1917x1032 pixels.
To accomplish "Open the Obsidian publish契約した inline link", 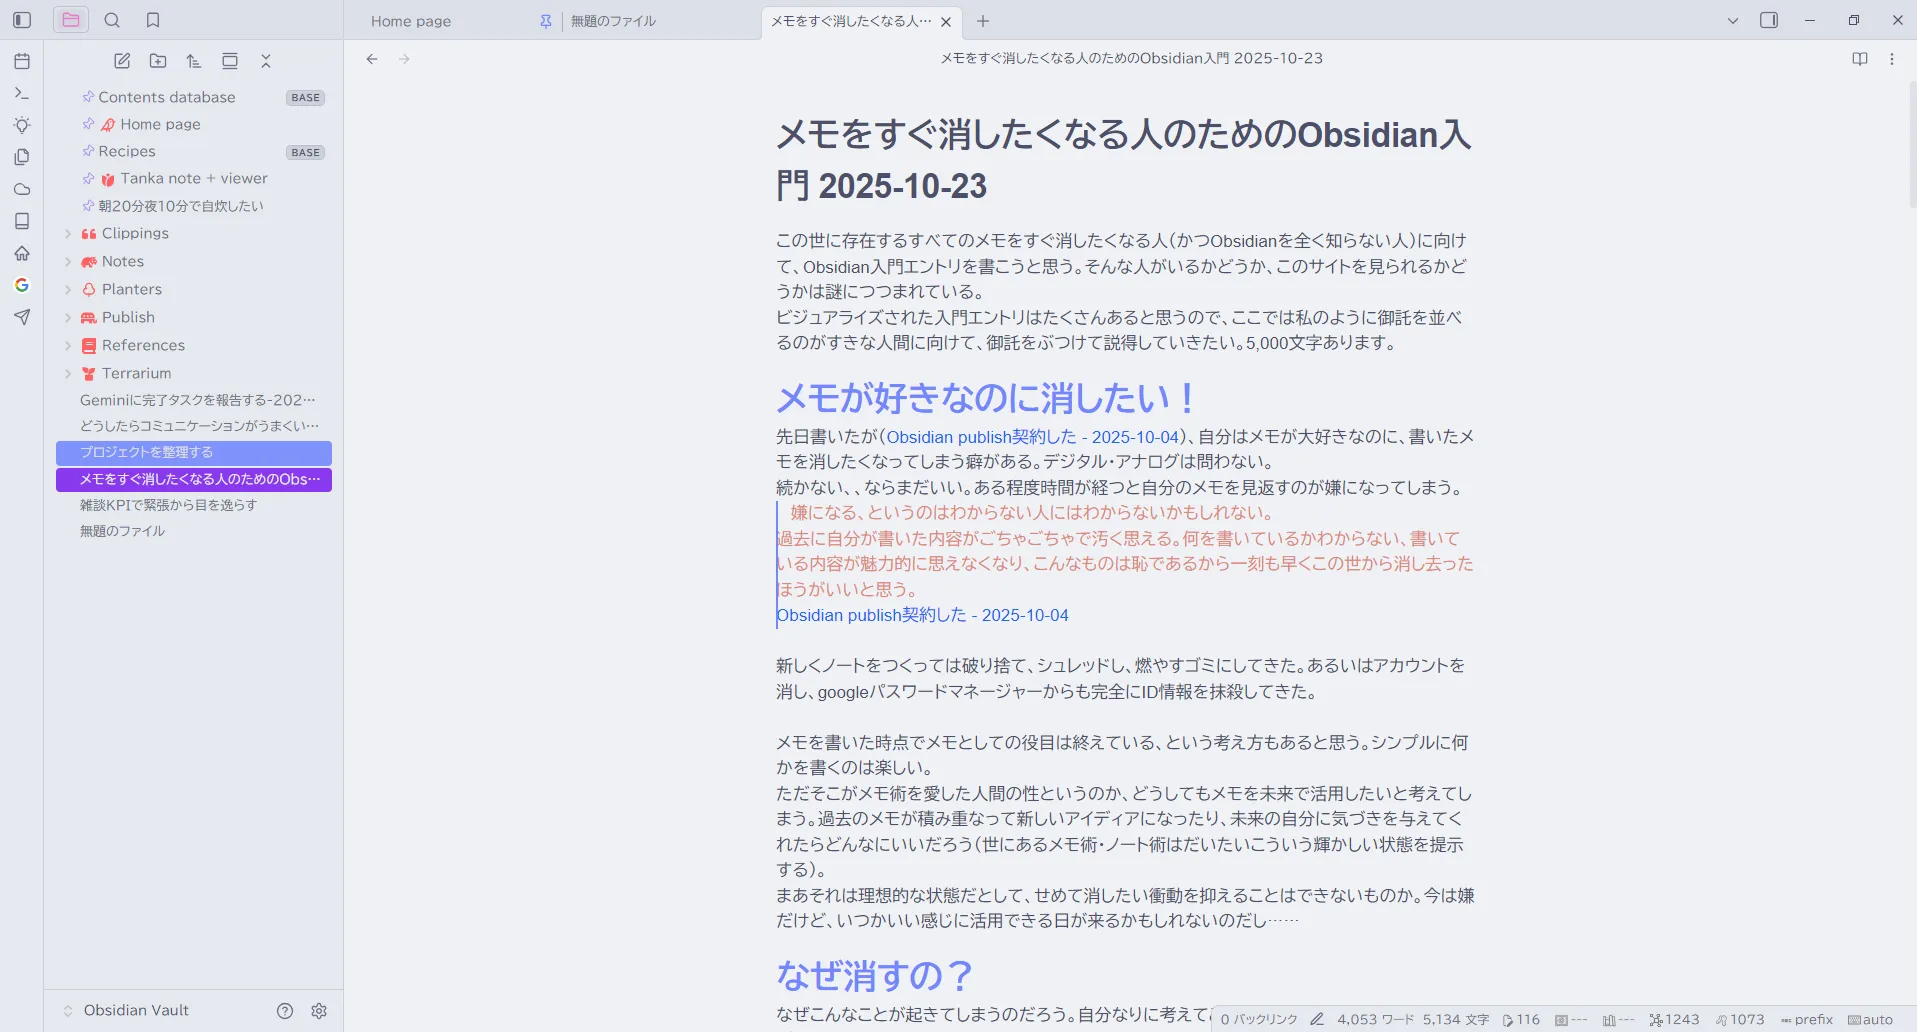I will [1033, 437].
